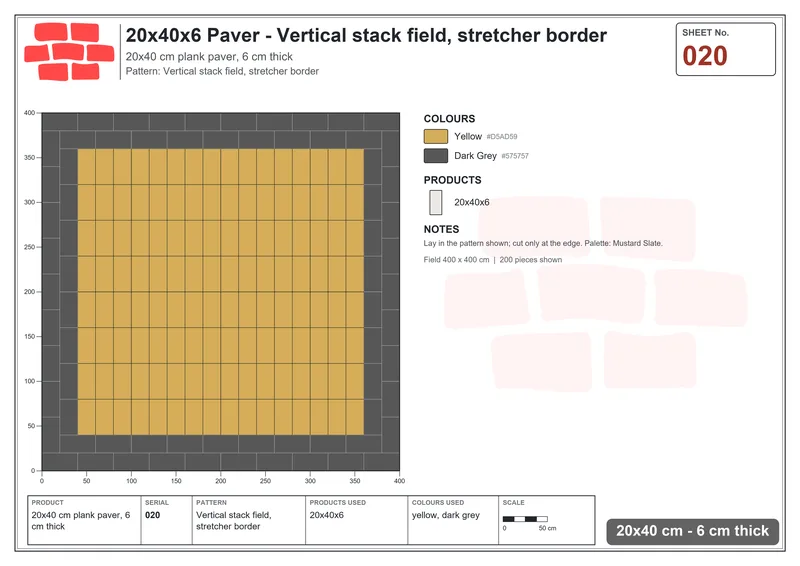Click the x-axis label 250
The width and height of the screenshot is (800, 566).
pyautogui.click(x=265, y=481)
